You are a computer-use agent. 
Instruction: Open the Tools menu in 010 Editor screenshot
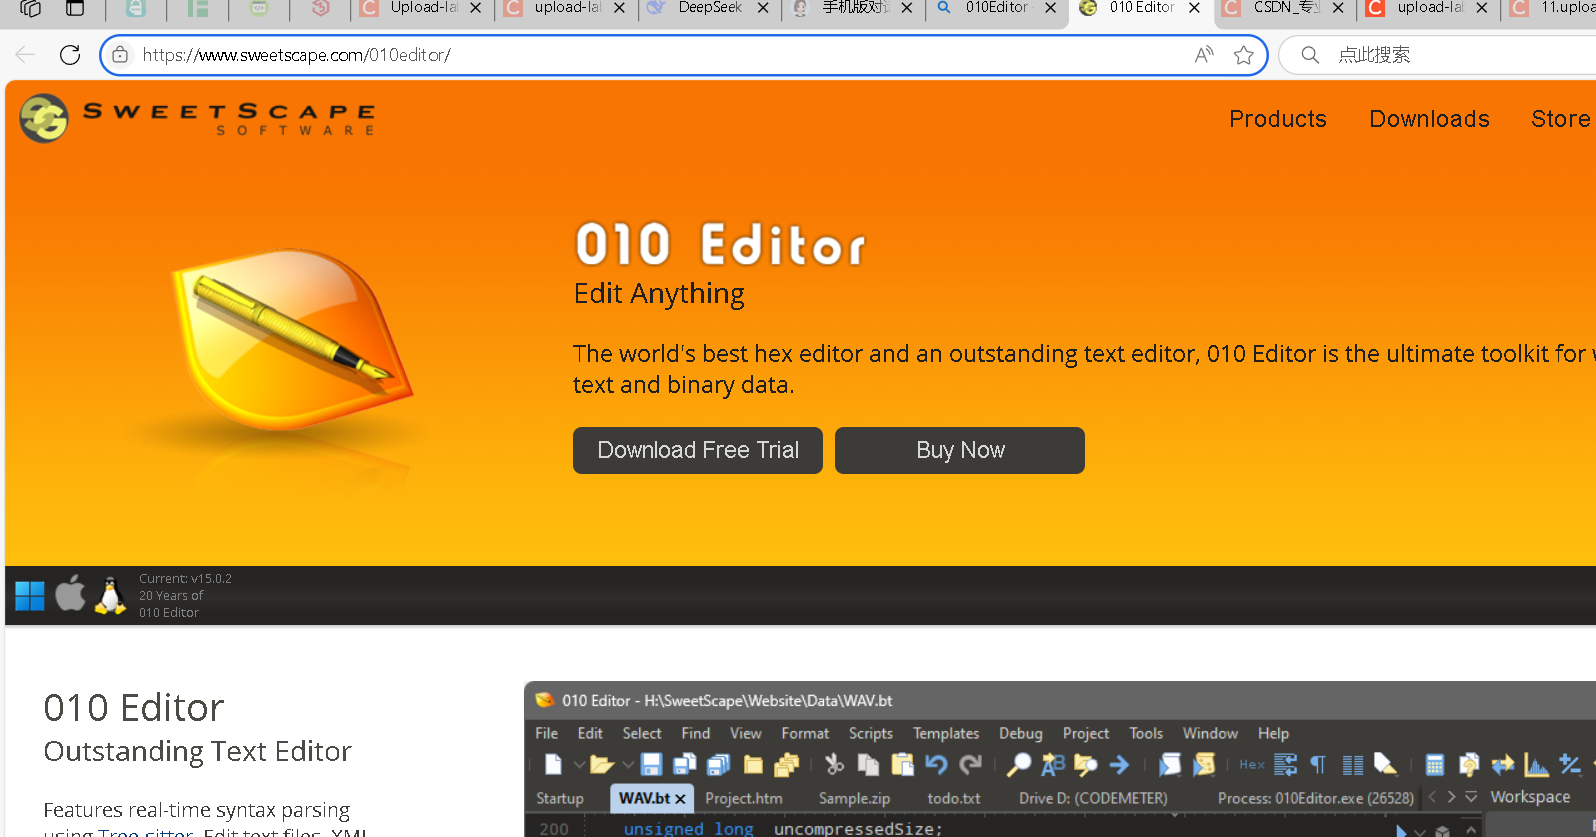click(x=1146, y=733)
